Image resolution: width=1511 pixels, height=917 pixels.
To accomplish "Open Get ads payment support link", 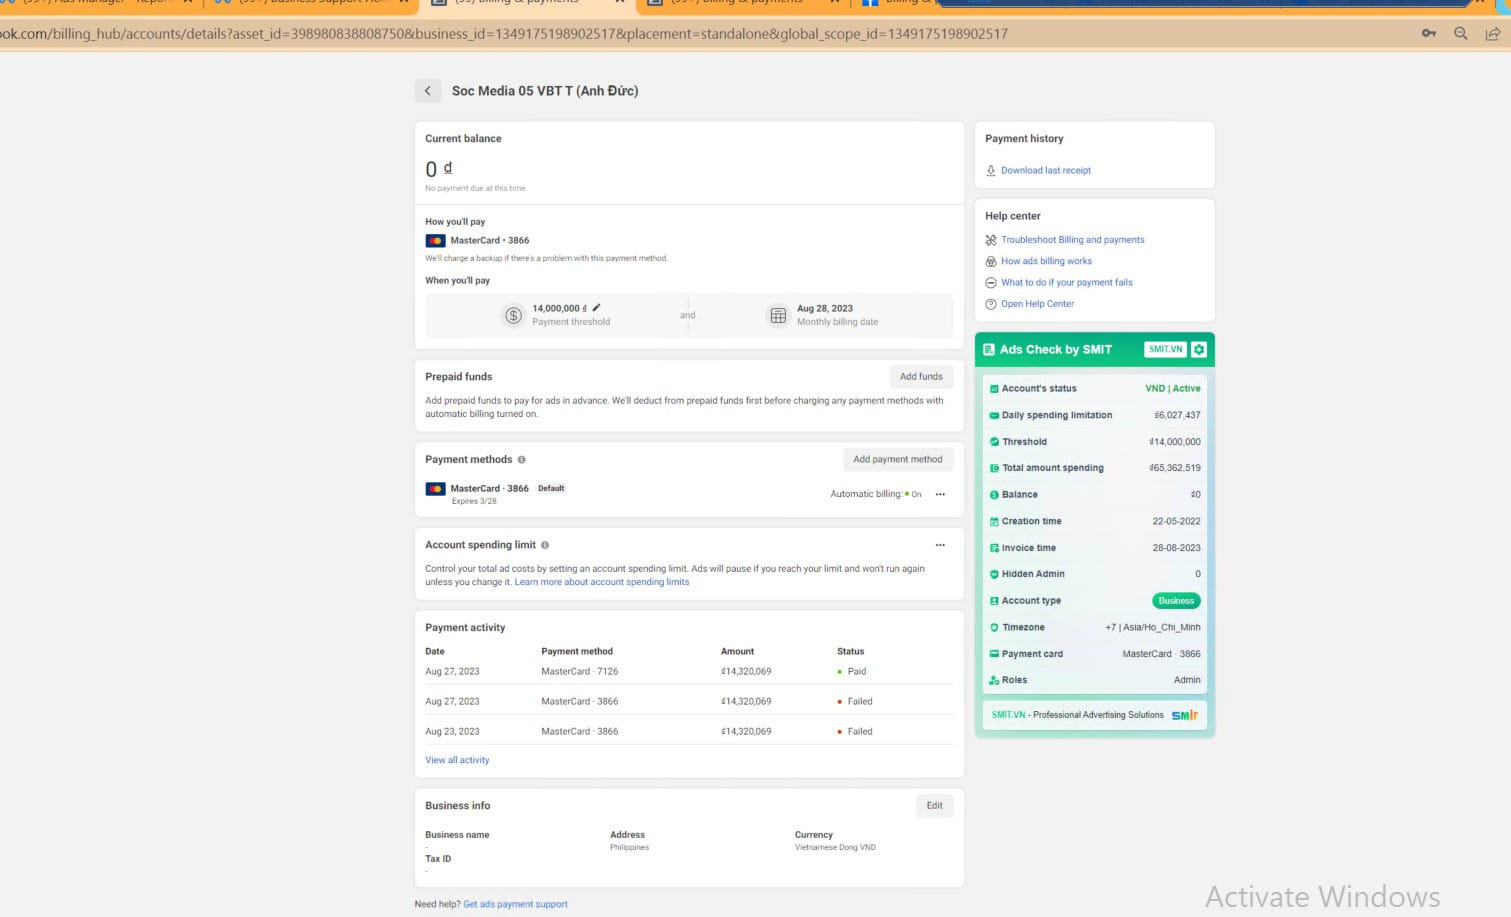I will tap(515, 904).
